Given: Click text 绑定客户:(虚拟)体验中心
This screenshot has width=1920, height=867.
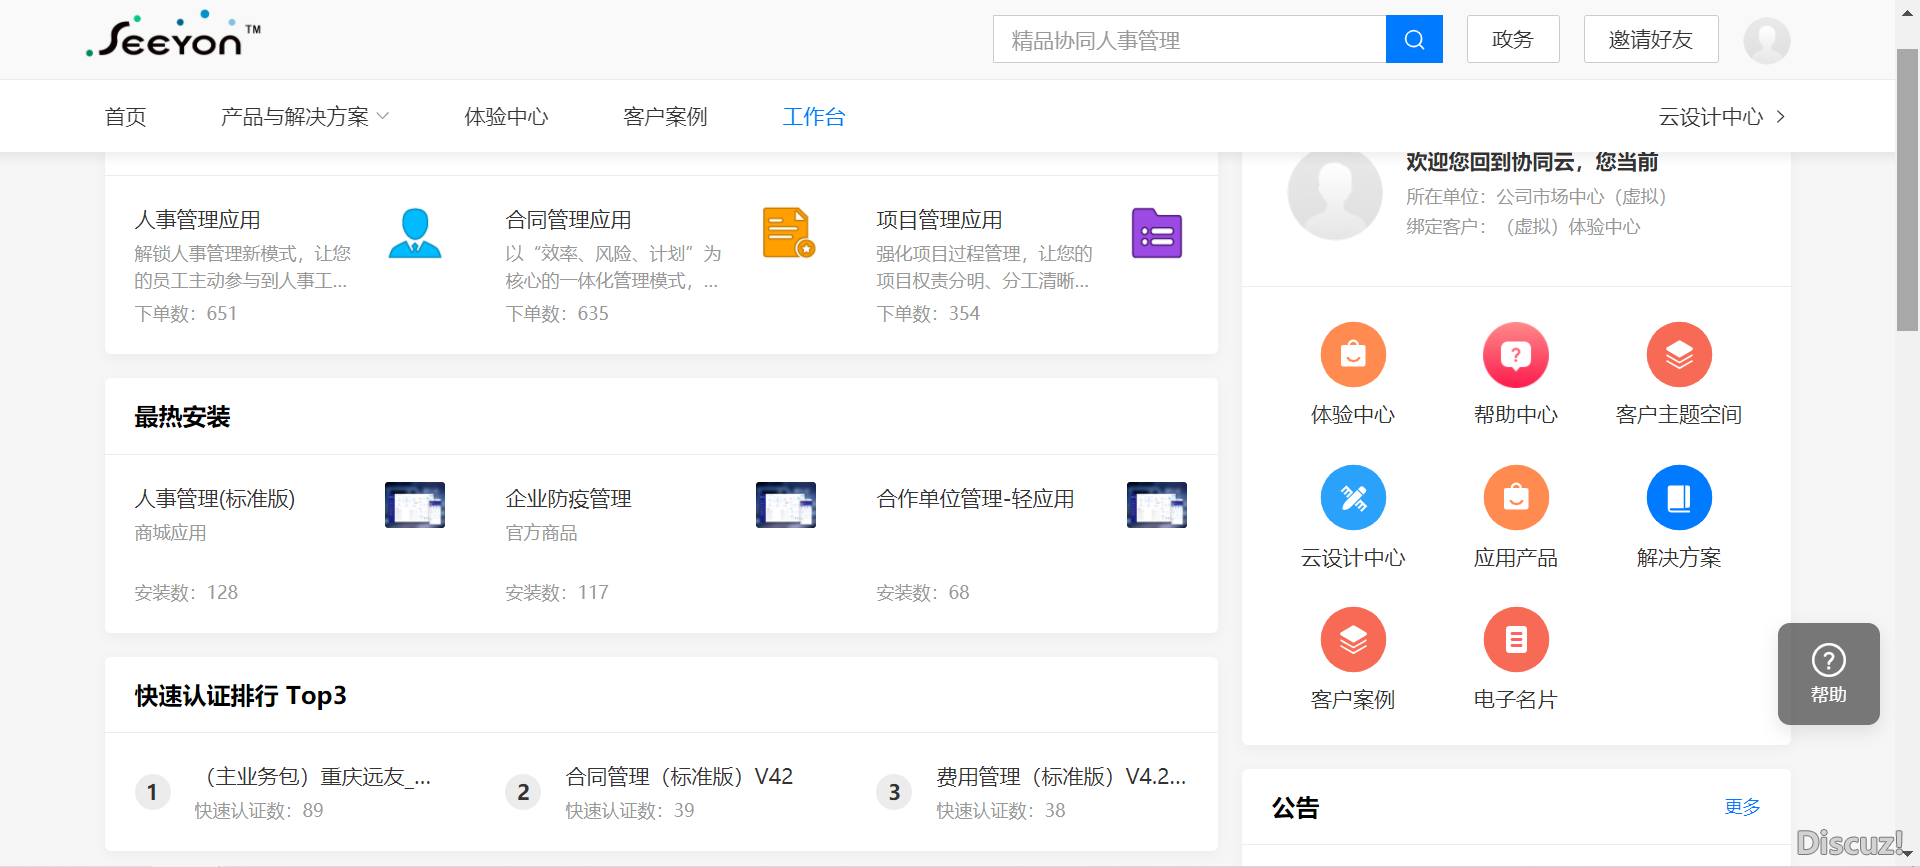Looking at the screenshot, I should point(1523,227).
